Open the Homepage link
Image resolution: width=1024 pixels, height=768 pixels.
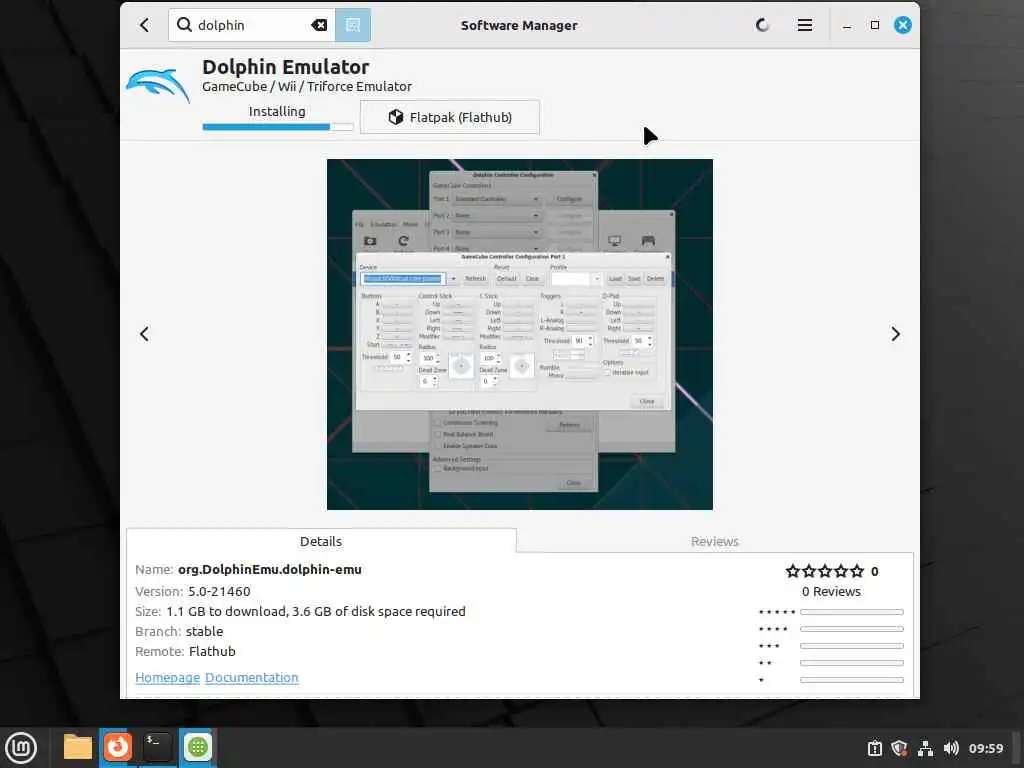[x=167, y=678]
